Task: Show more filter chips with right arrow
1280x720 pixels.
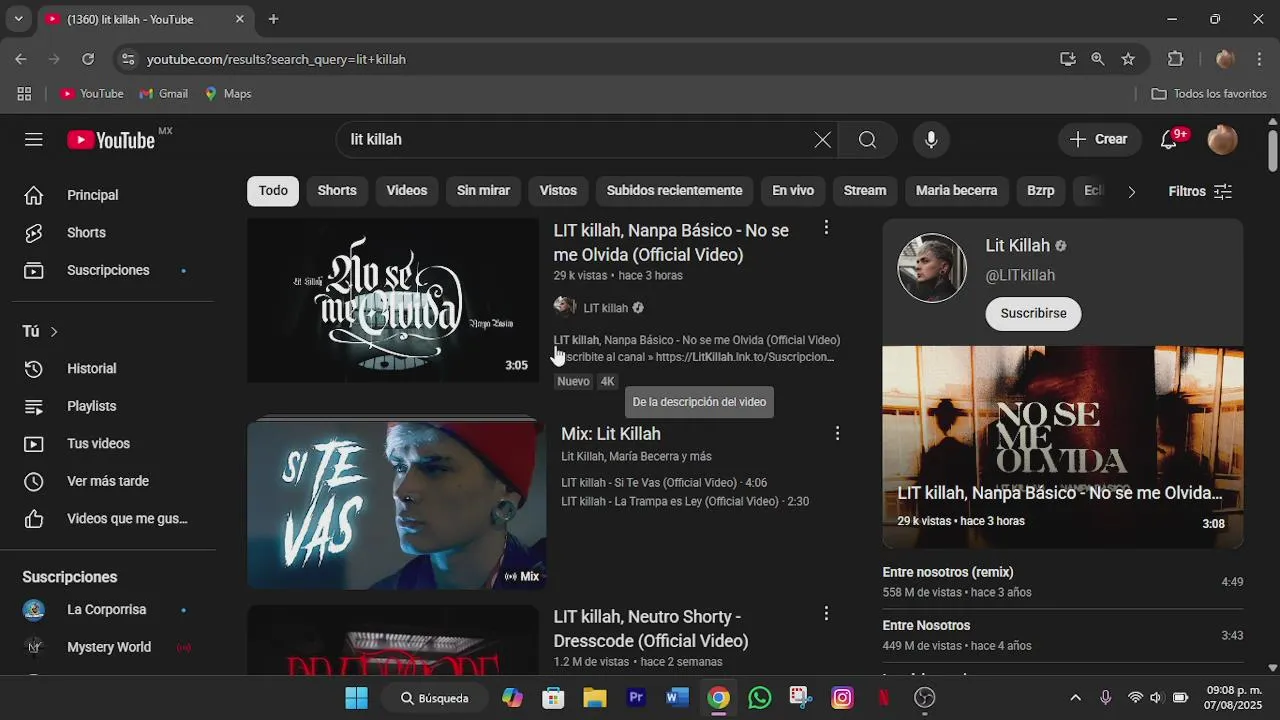Action: pyautogui.click(x=1131, y=191)
